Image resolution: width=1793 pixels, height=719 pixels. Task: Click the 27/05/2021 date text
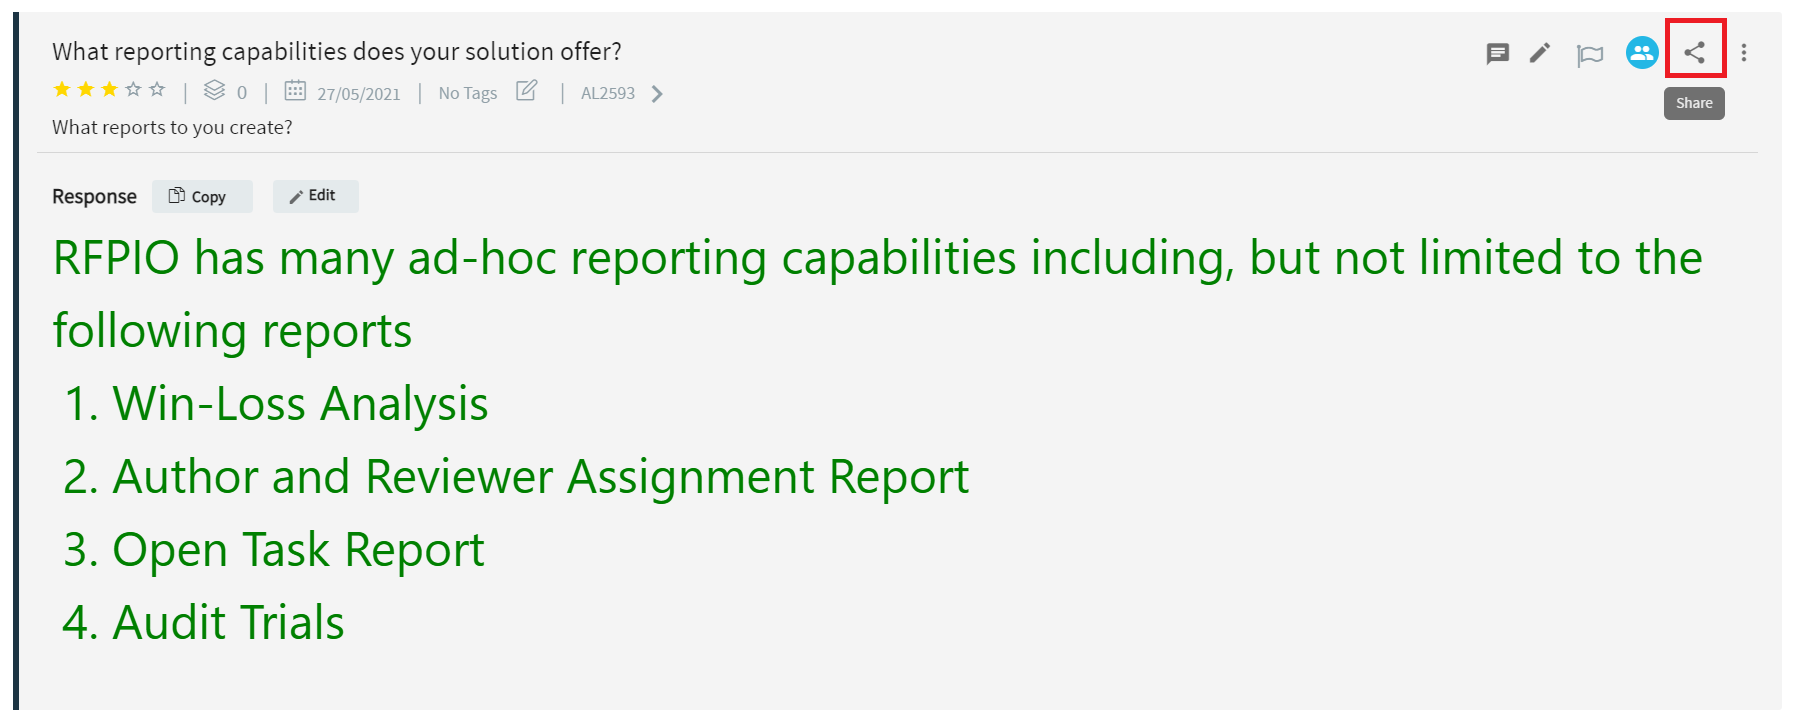click(359, 94)
